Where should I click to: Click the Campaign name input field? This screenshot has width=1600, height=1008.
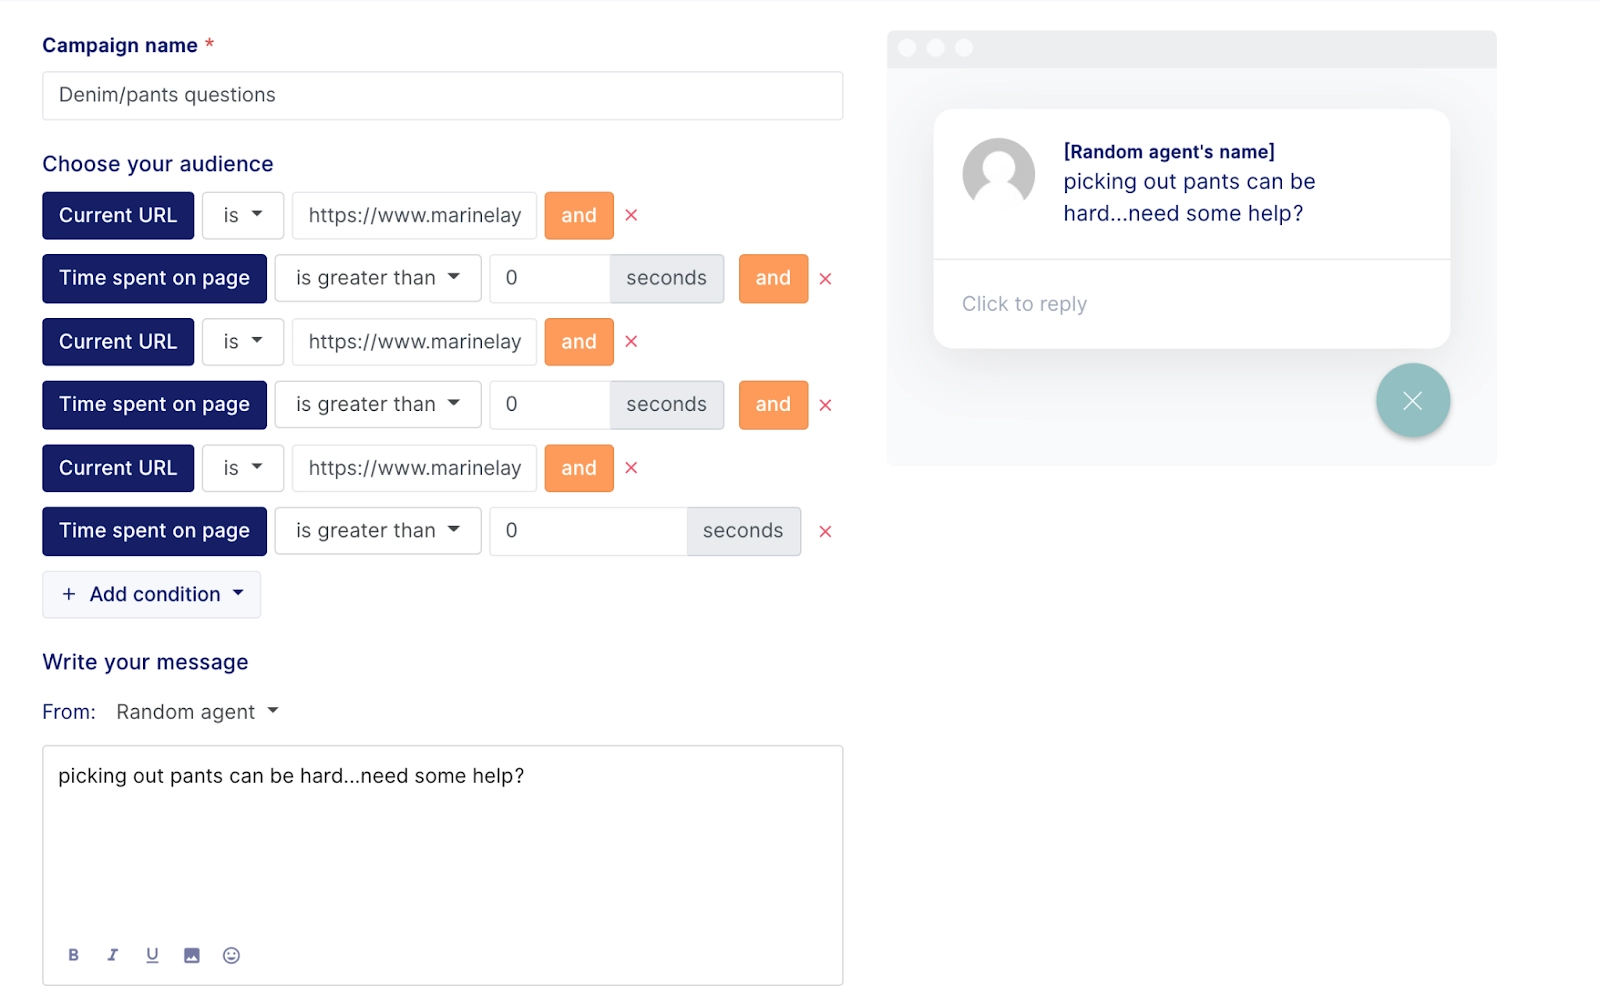442,95
